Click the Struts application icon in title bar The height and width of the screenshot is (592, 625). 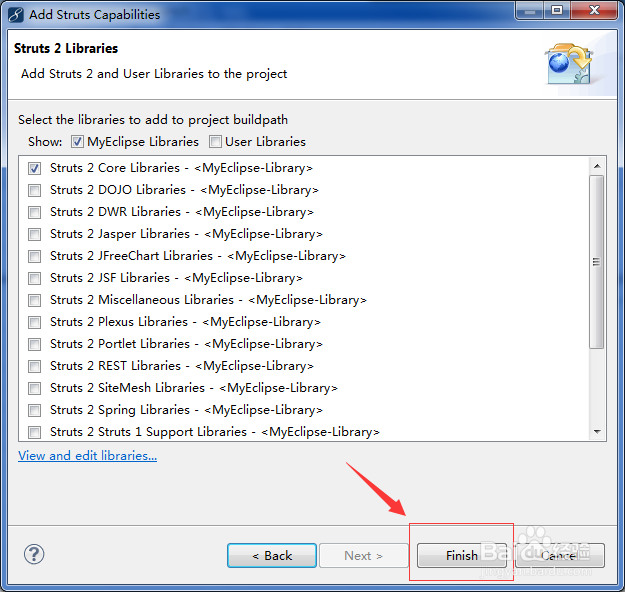pyautogui.click(x=16, y=15)
